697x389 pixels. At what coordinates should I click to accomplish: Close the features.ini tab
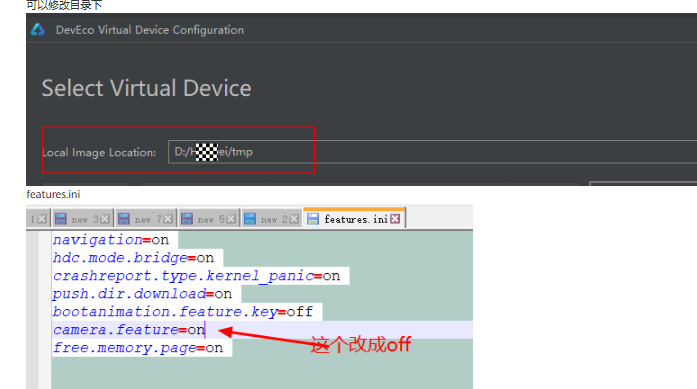[x=395, y=219]
